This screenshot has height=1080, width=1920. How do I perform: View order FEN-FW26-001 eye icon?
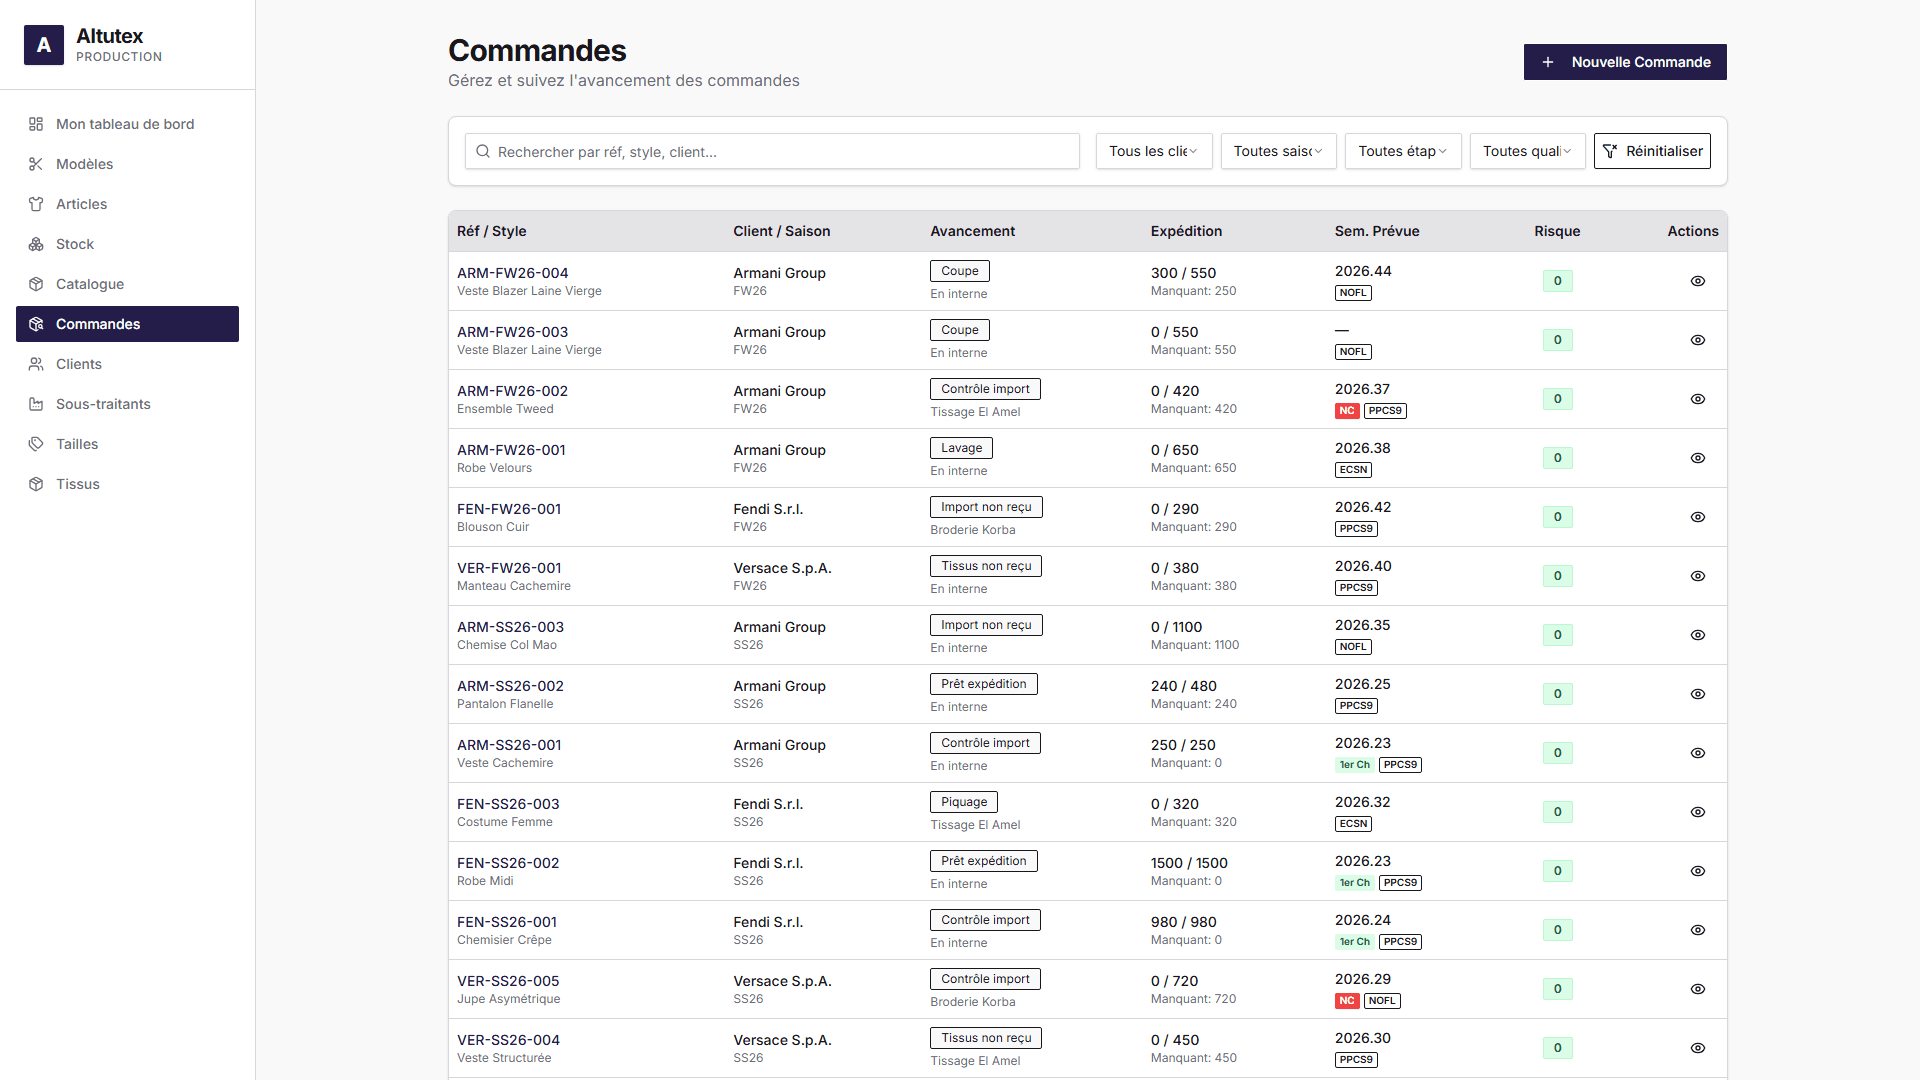pos(1698,517)
